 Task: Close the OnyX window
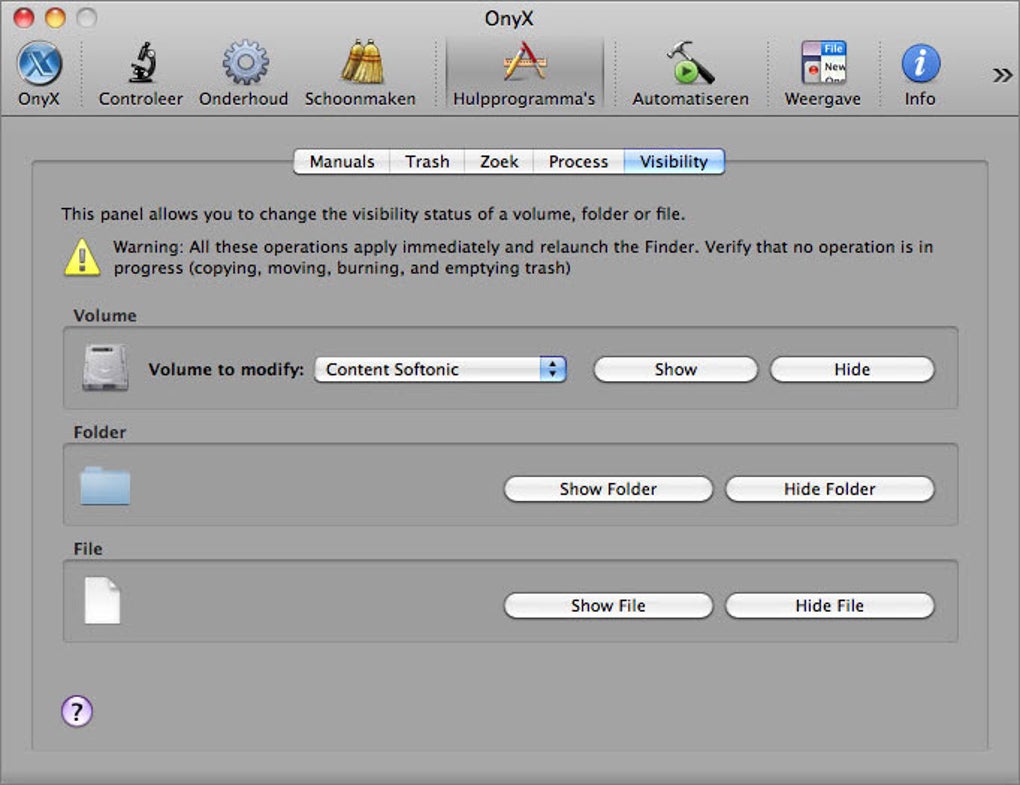24,18
